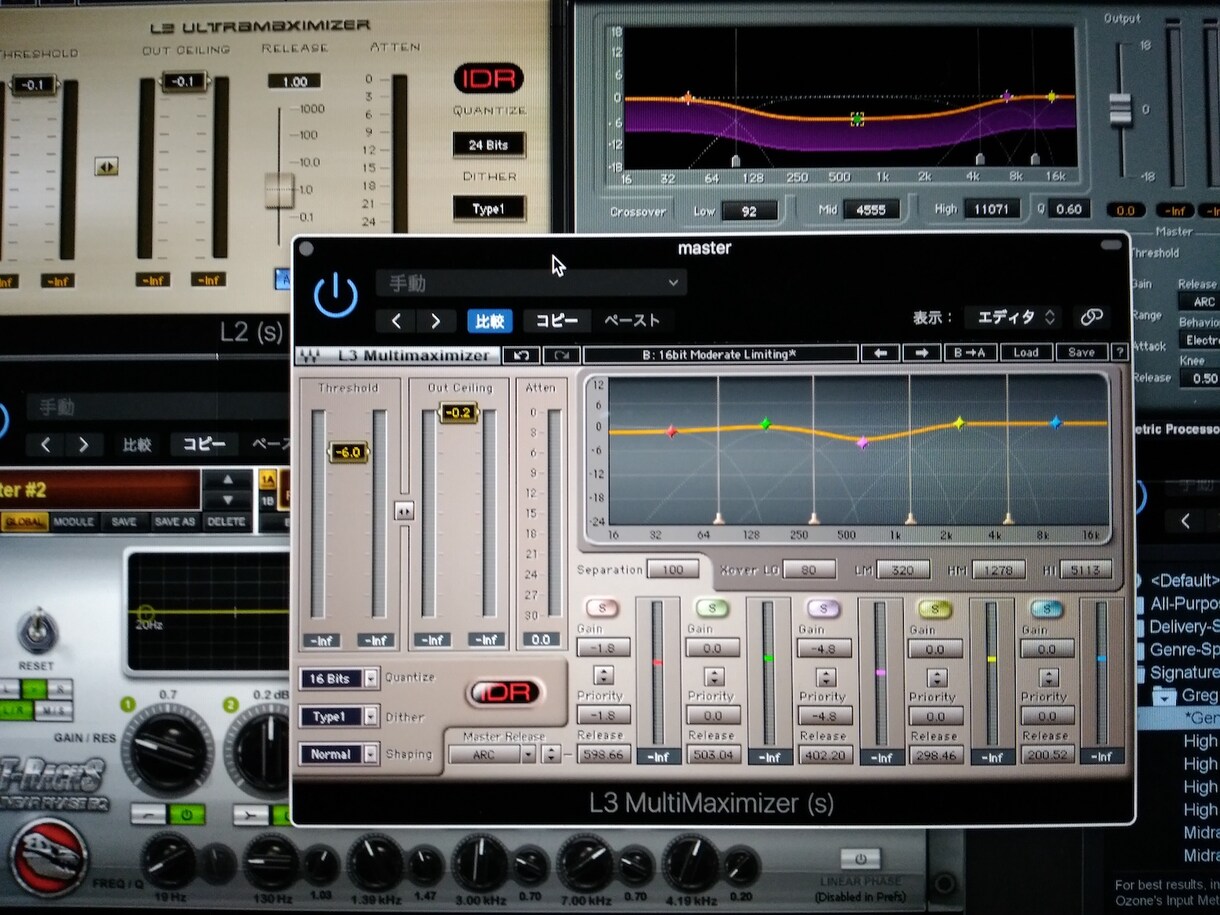Click the mid band gain/priority link stepper

point(825,676)
